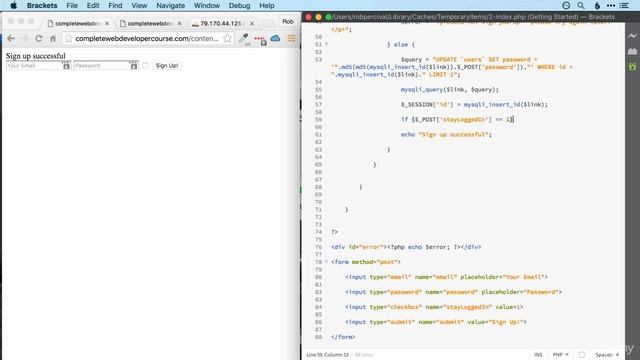Close the first completewebdev browser tab
This screenshot has height=360, width=640.
[x=107, y=24]
